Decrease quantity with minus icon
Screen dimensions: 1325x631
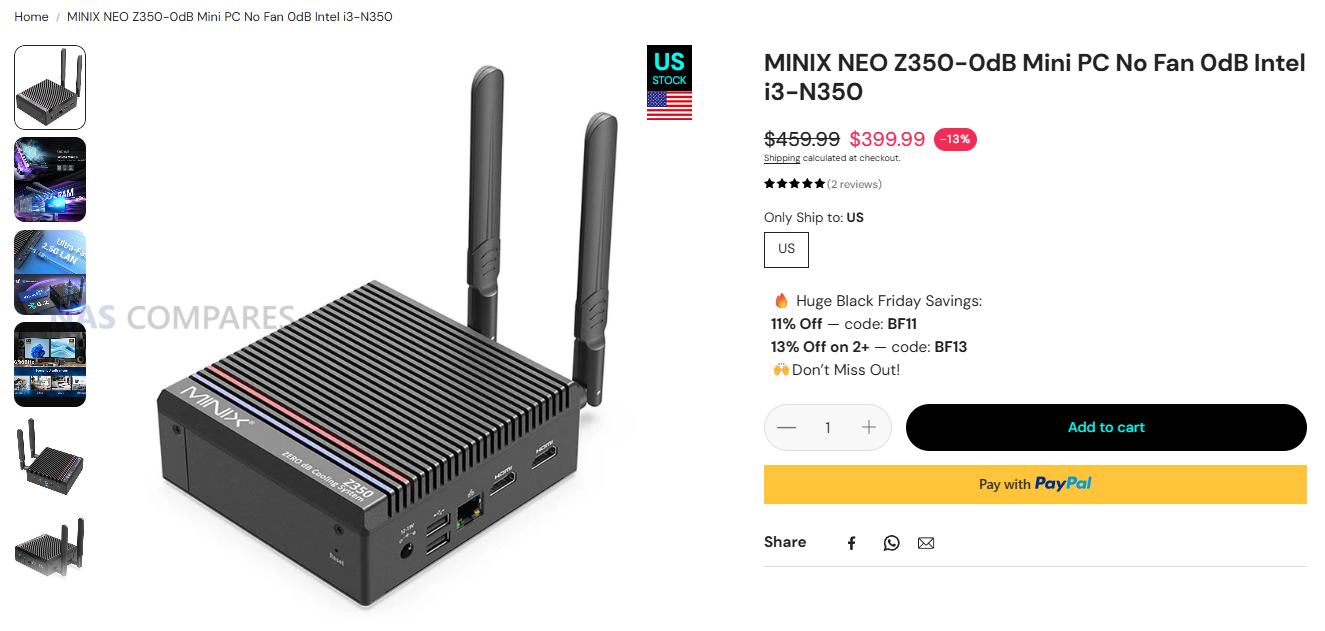click(786, 428)
